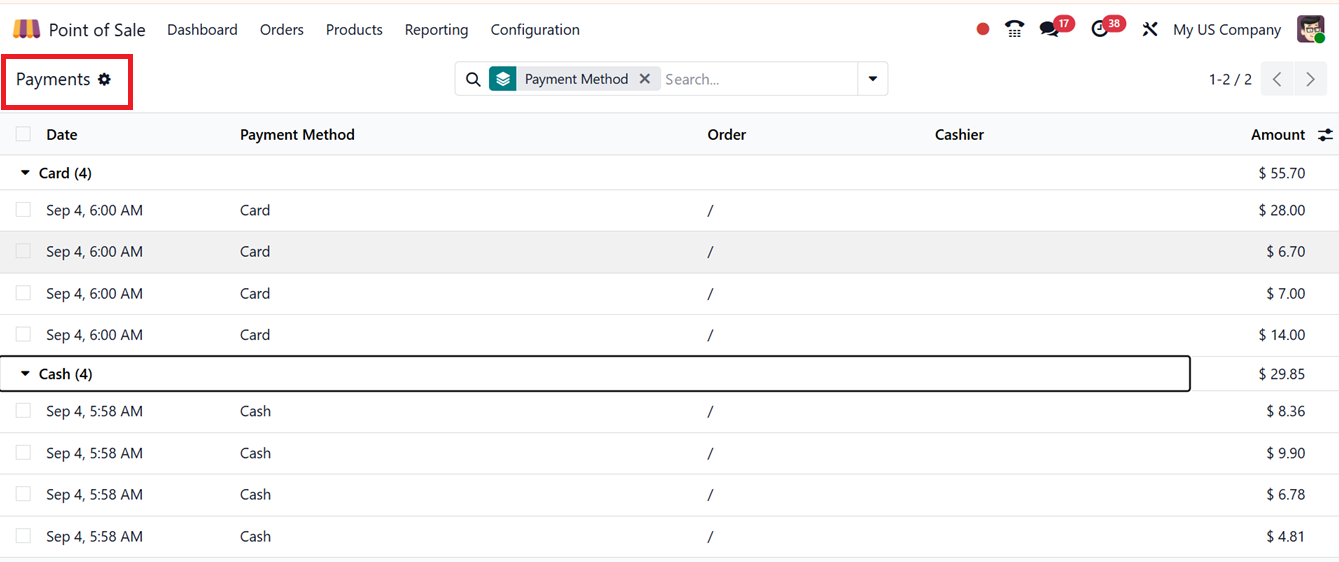1339x562 pixels.
Task: Open the messages chat icon
Action: (x=1048, y=30)
